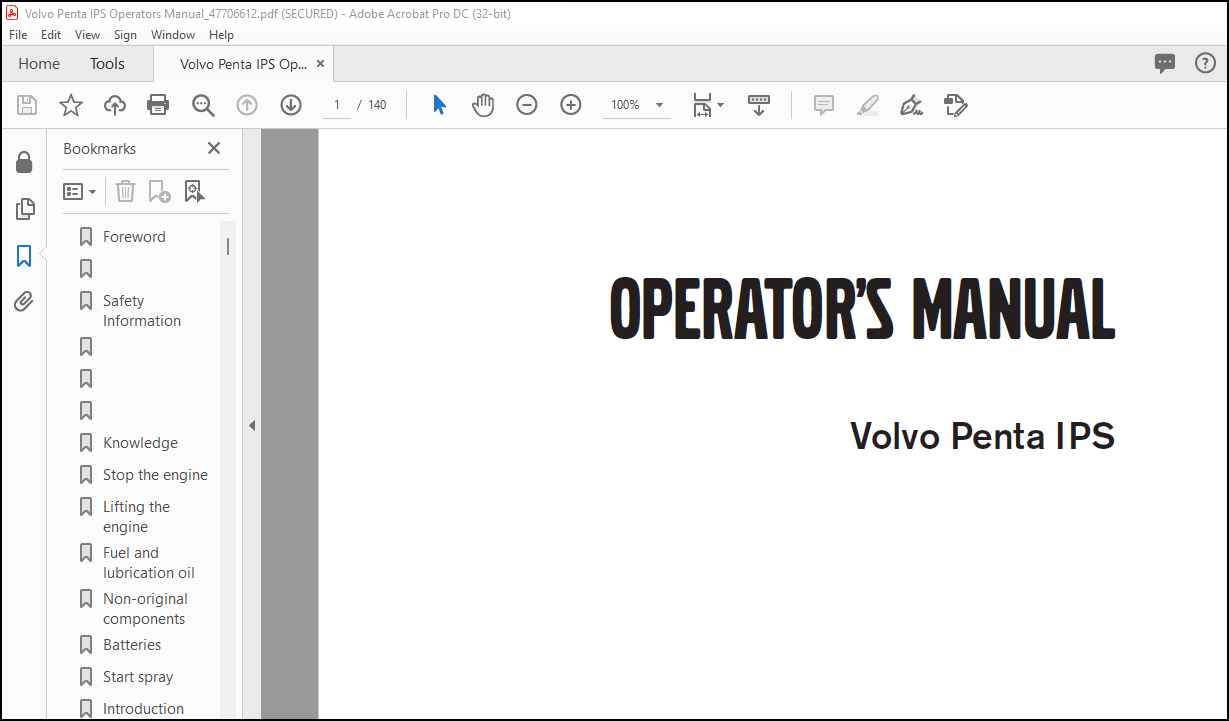Toggle the Bookmarks panel icon
The height and width of the screenshot is (721, 1229).
[x=24, y=256]
